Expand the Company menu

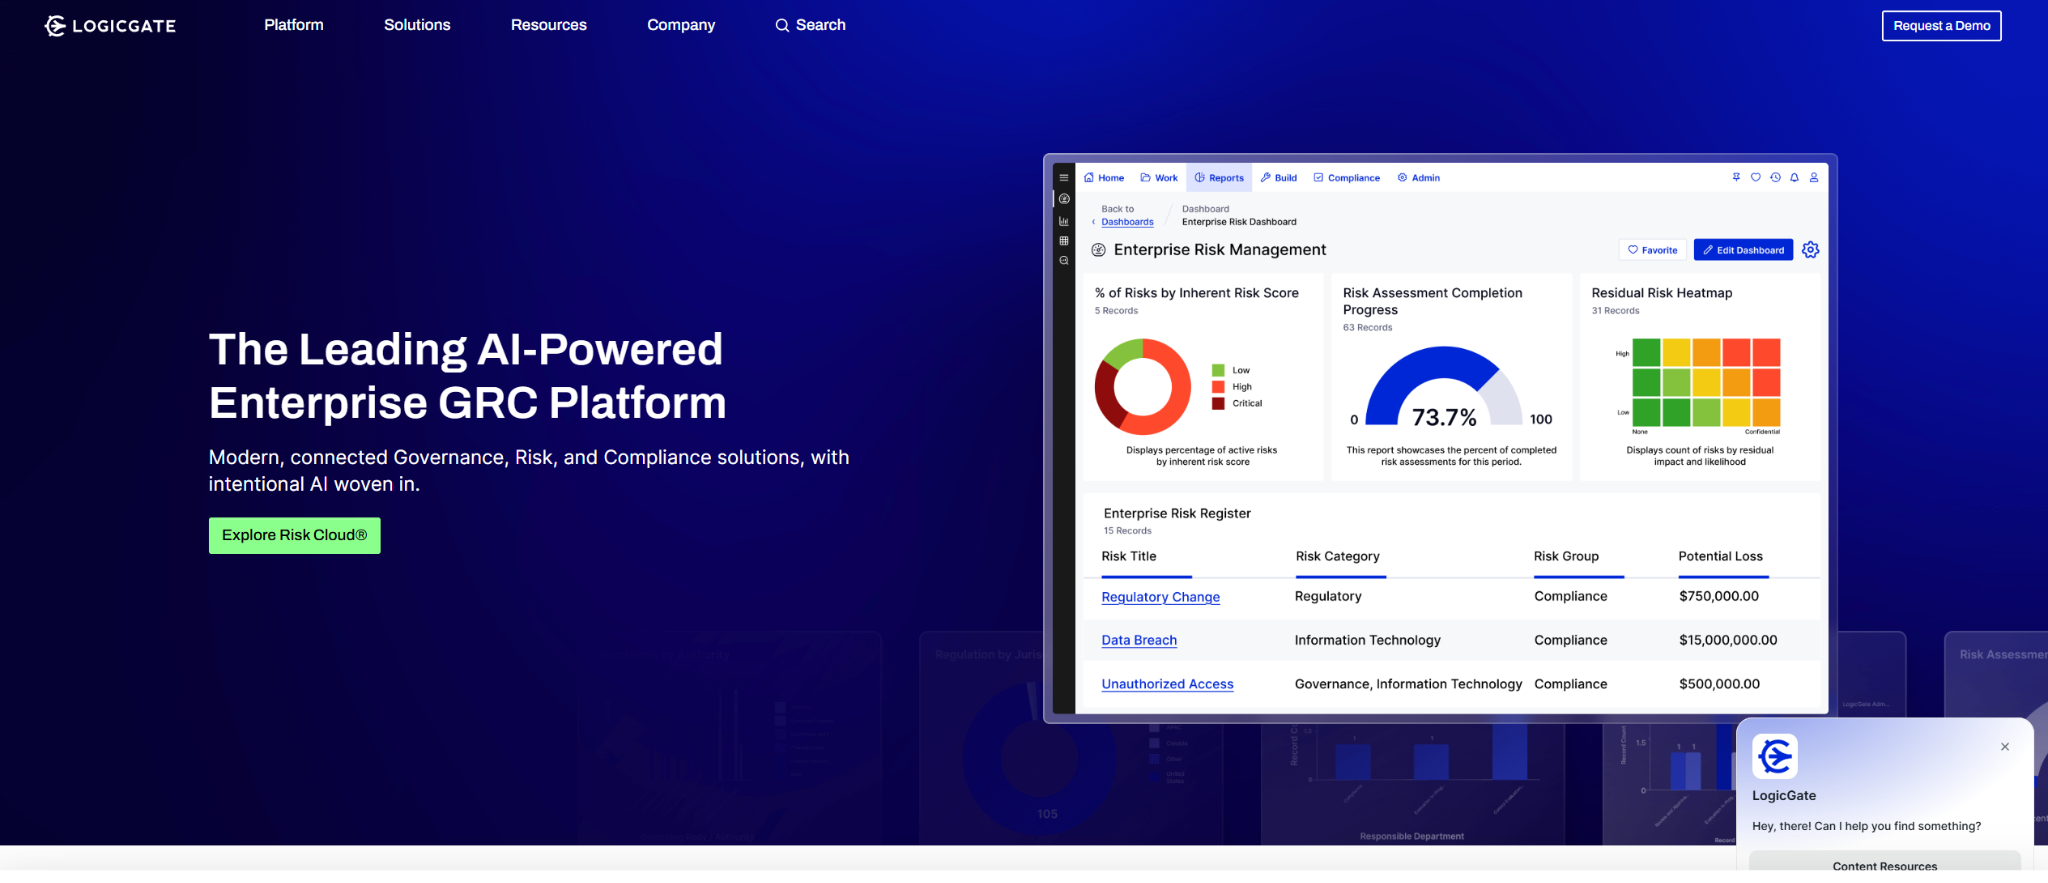click(x=681, y=25)
